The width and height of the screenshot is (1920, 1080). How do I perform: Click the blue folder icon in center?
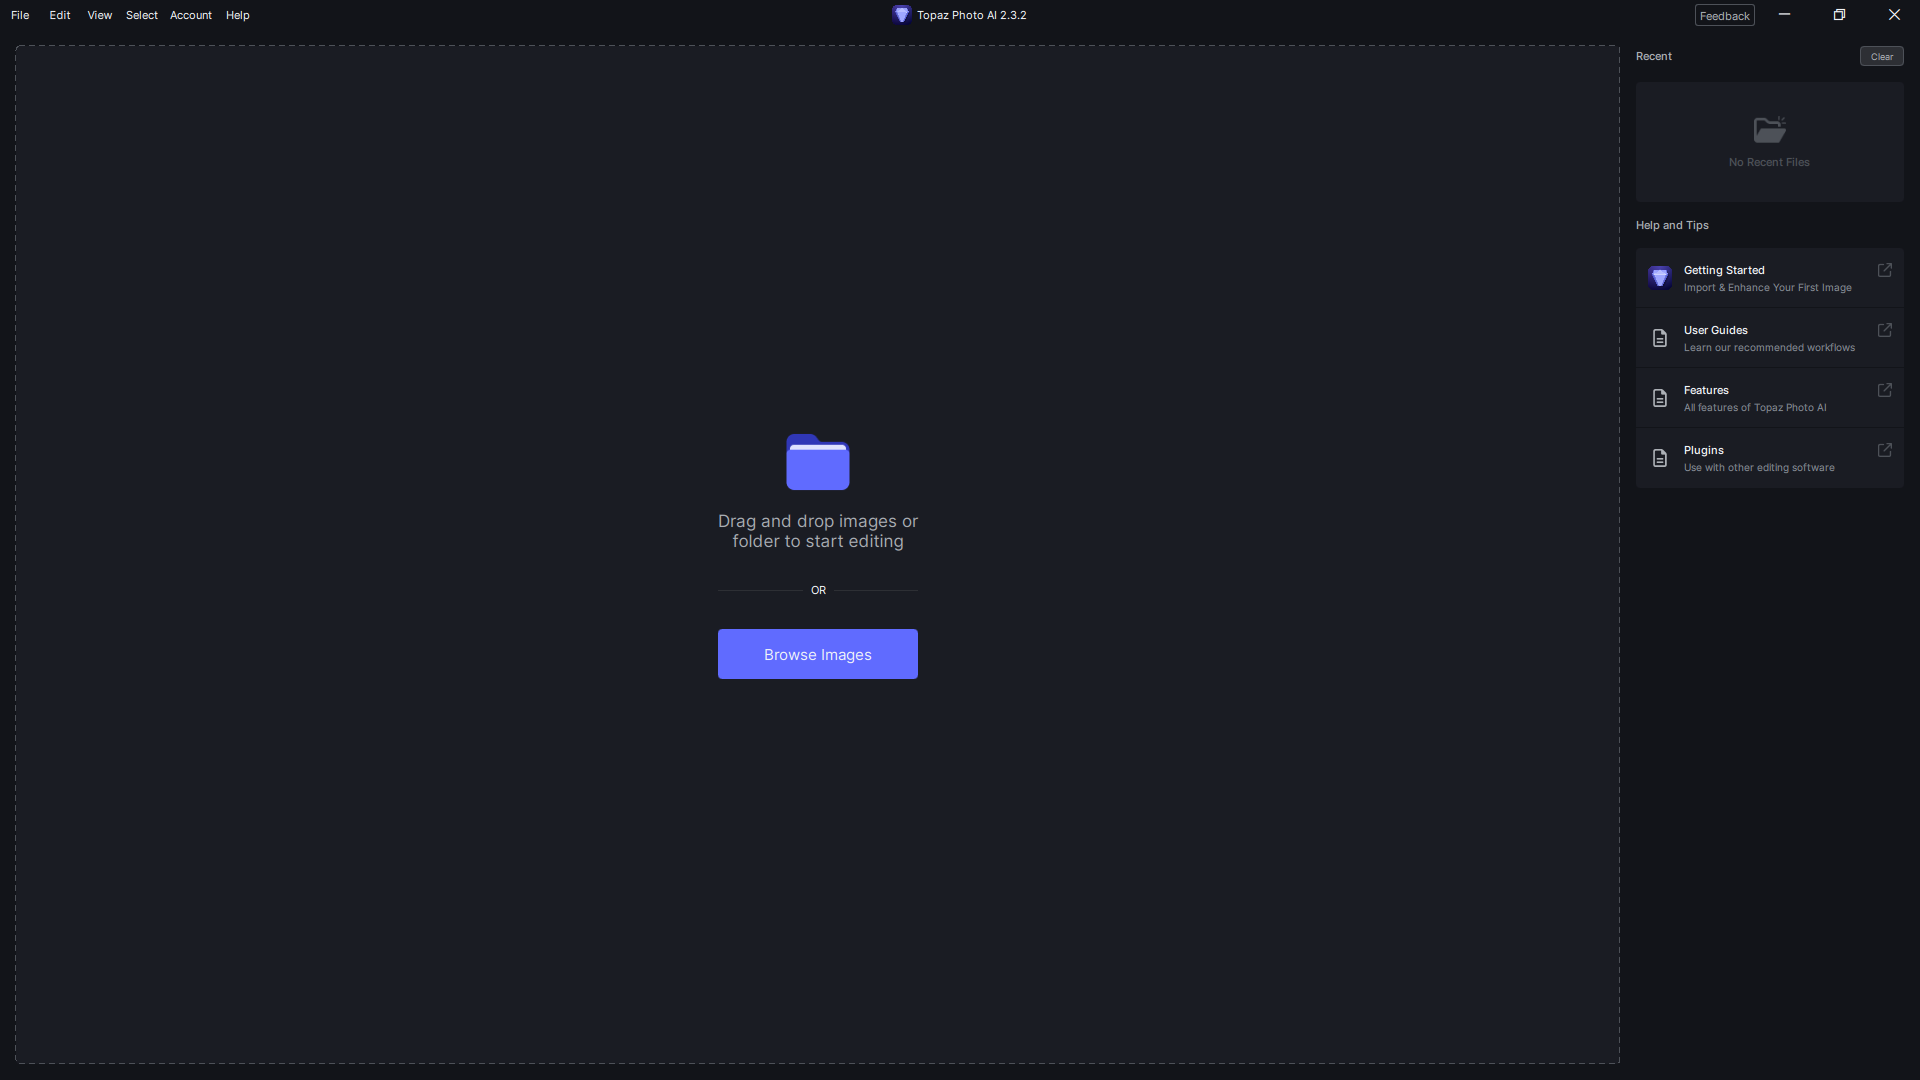coord(817,462)
